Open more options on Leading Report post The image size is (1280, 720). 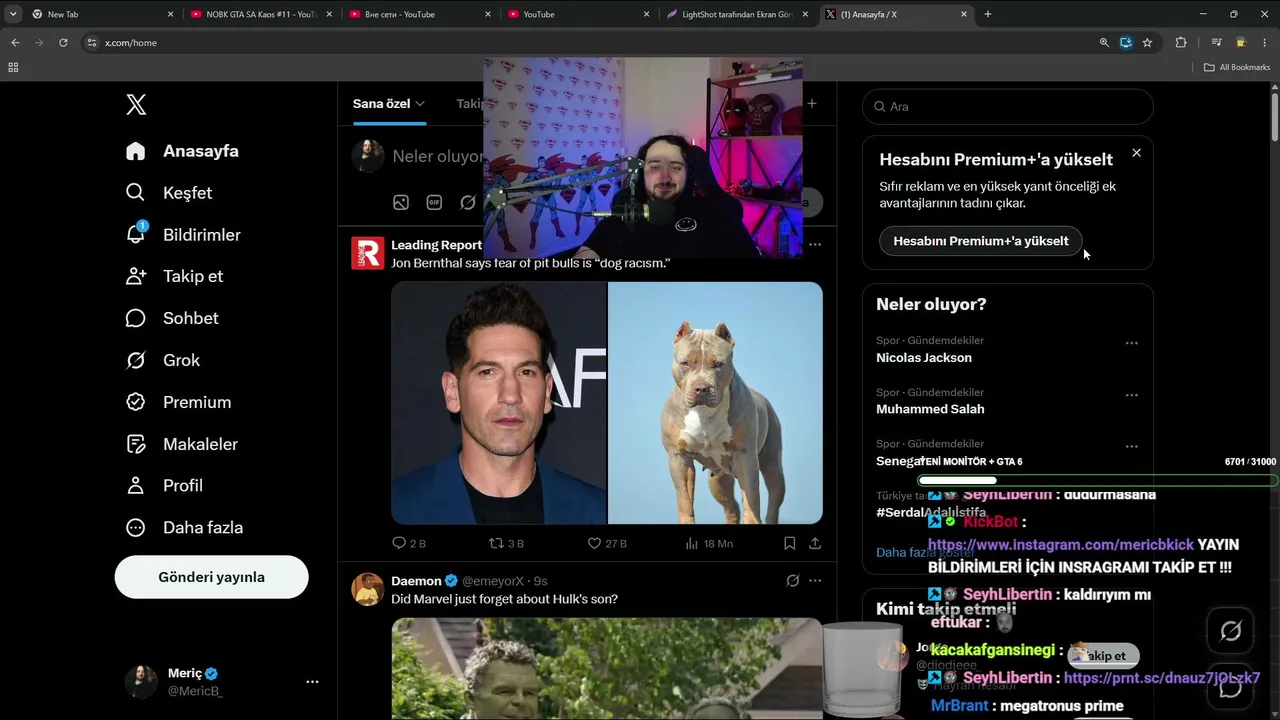815,245
